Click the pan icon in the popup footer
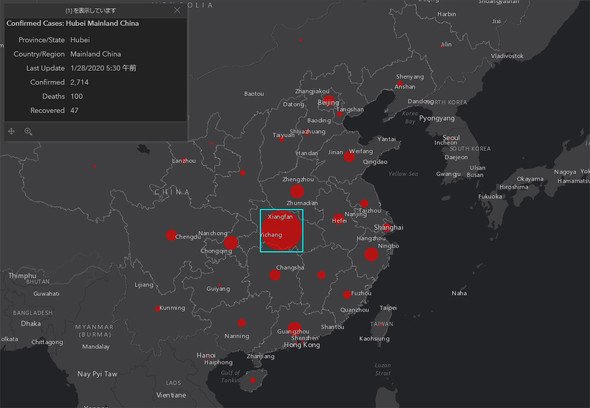The height and width of the screenshot is (408, 590). point(11,131)
